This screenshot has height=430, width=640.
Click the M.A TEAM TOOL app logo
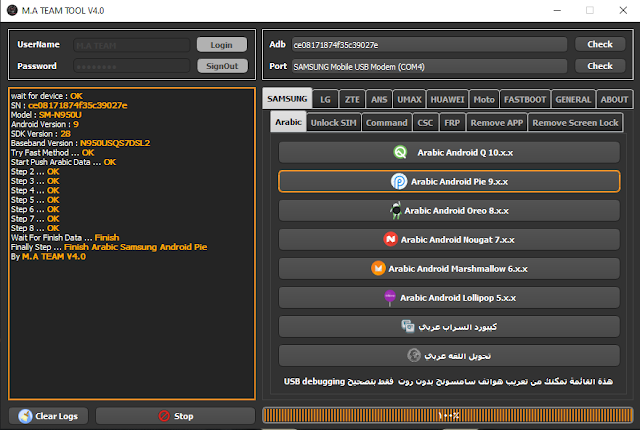coord(12,10)
